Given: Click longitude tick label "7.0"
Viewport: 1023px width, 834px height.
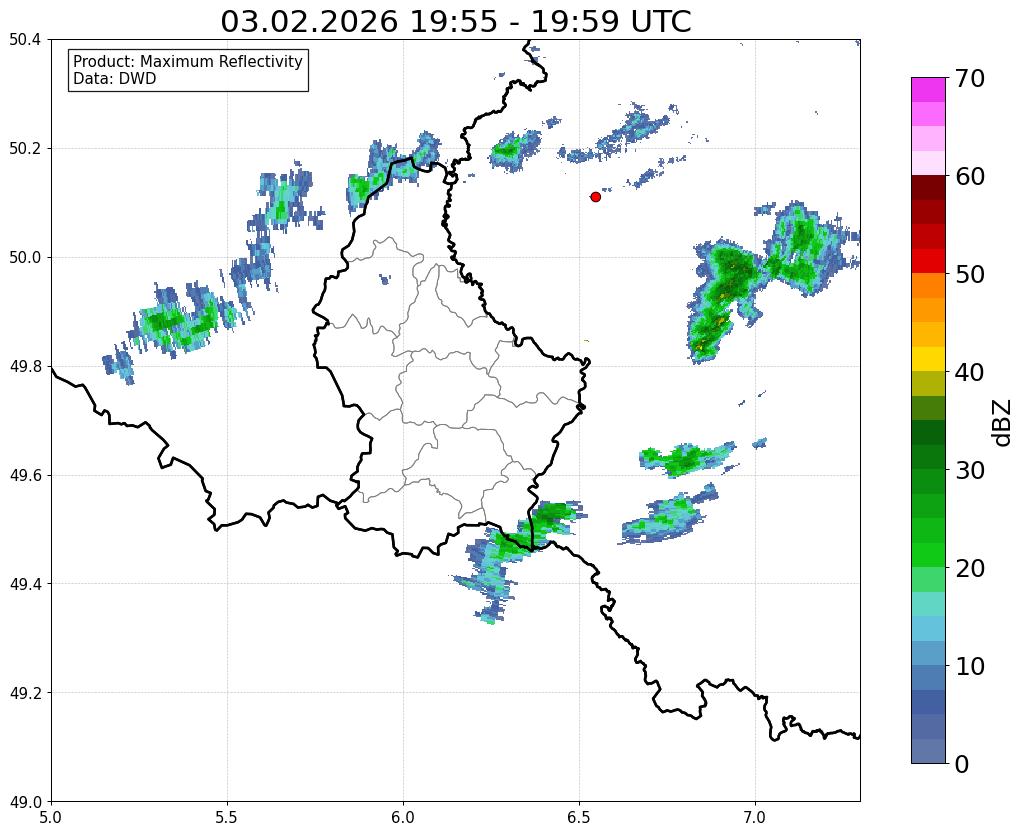Looking at the screenshot, I should (x=756, y=817).
